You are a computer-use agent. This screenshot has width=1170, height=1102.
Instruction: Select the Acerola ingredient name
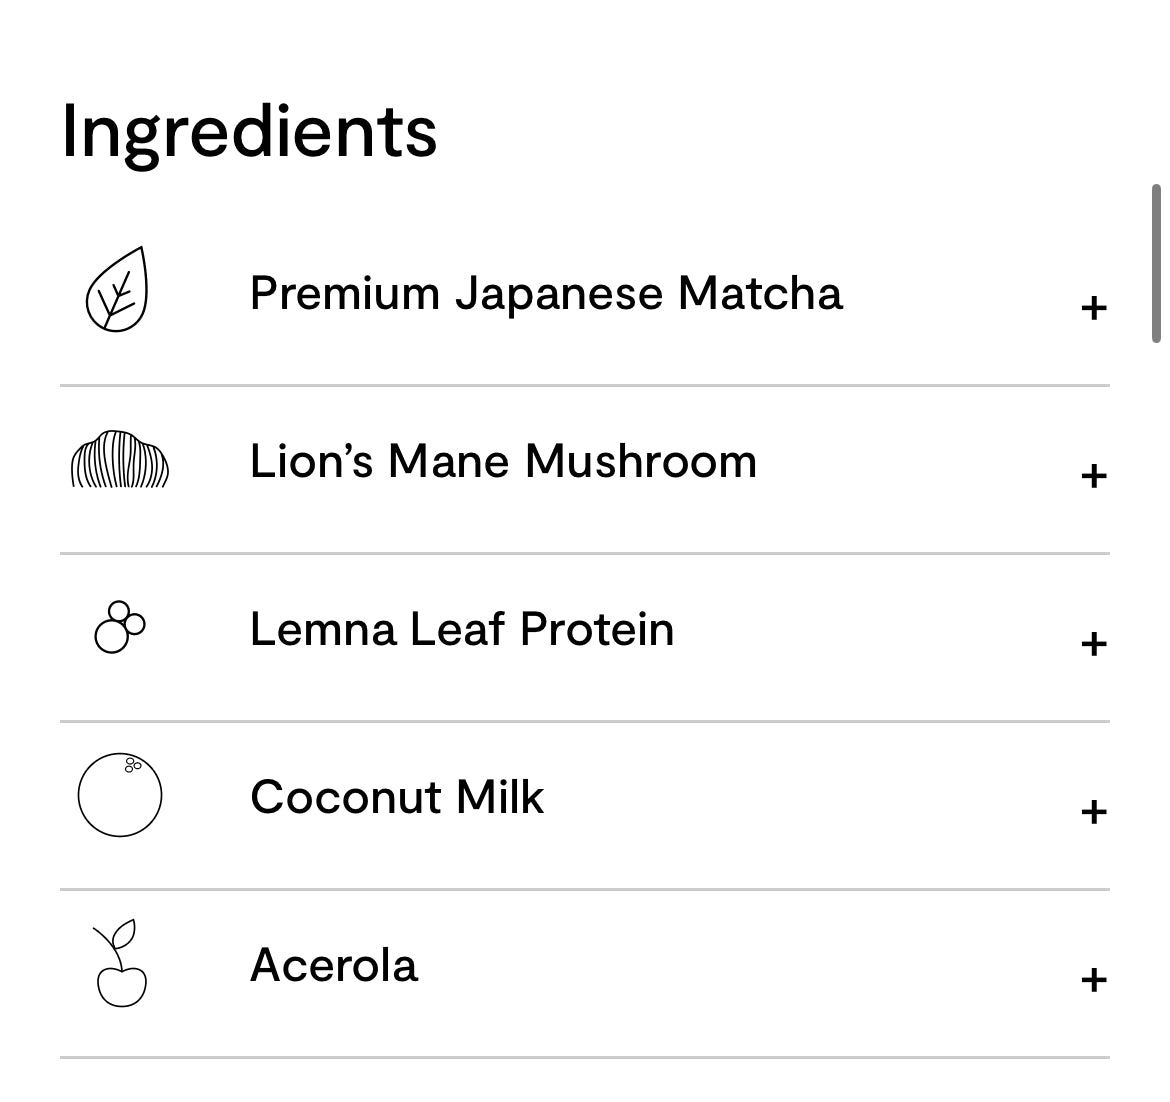(x=334, y=966)
